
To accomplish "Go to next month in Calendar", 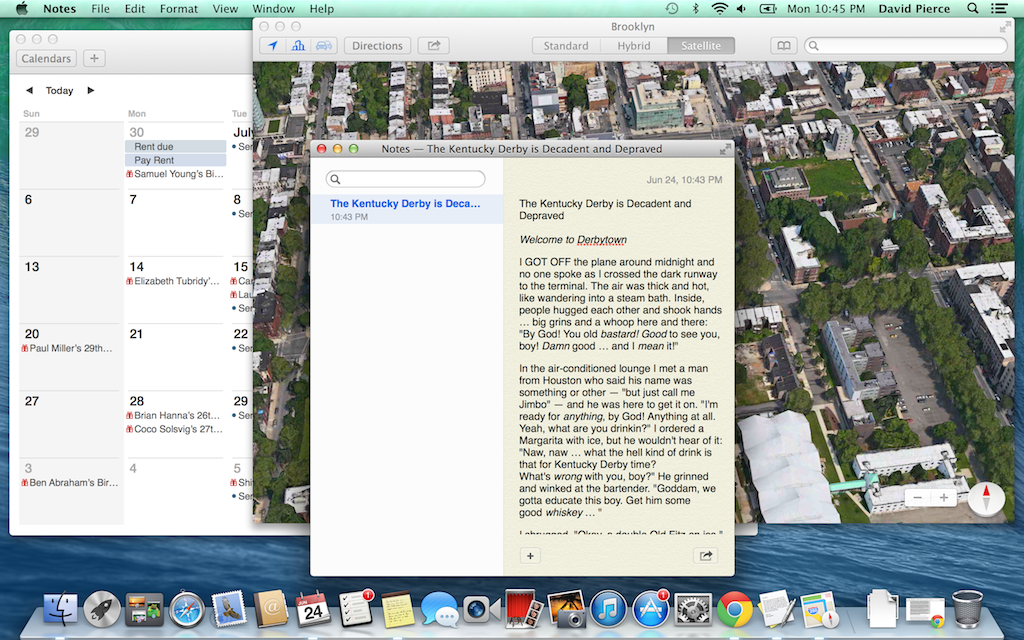I will point(91,90).
